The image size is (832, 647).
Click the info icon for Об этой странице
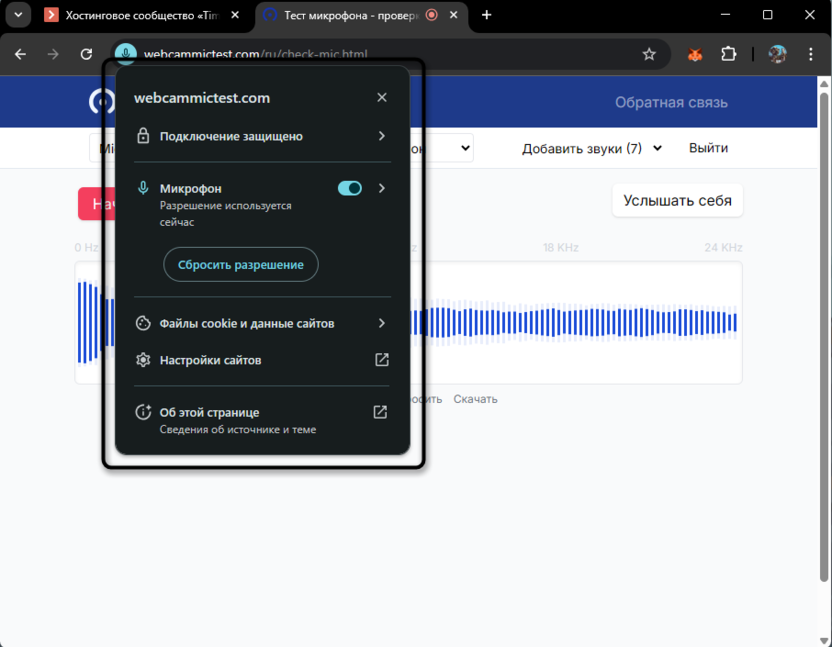pyautogui.click(x=143, y=412)
